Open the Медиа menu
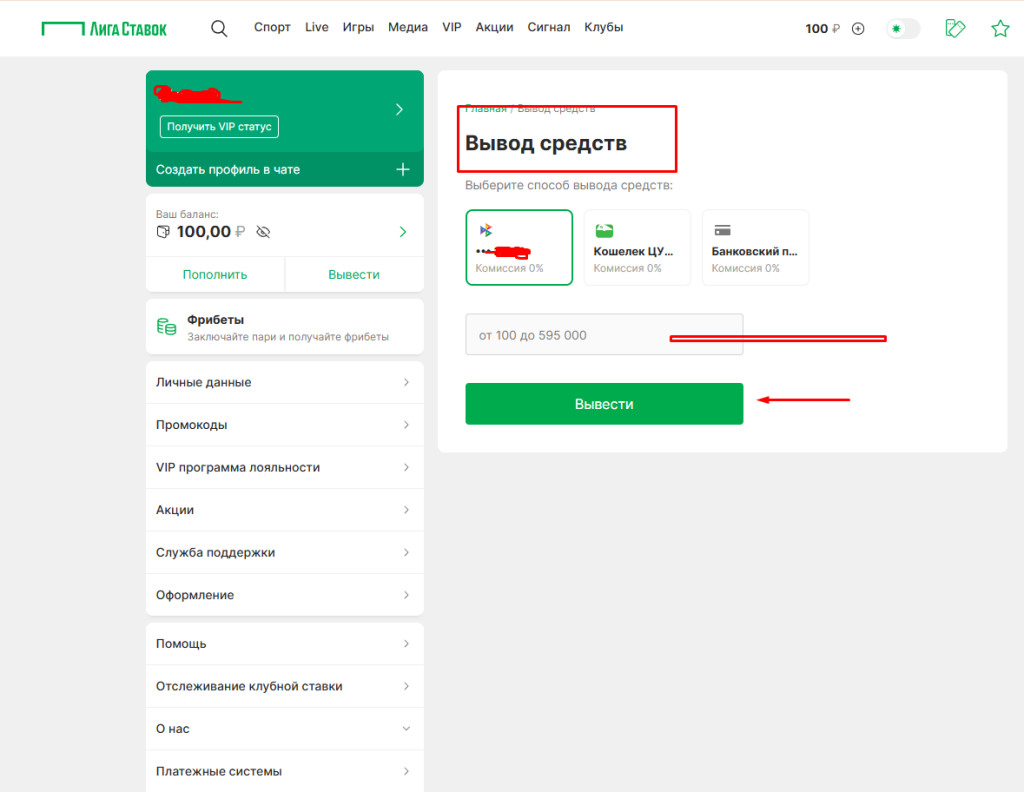The image size is (1024, 792). [x=408, y=27]
